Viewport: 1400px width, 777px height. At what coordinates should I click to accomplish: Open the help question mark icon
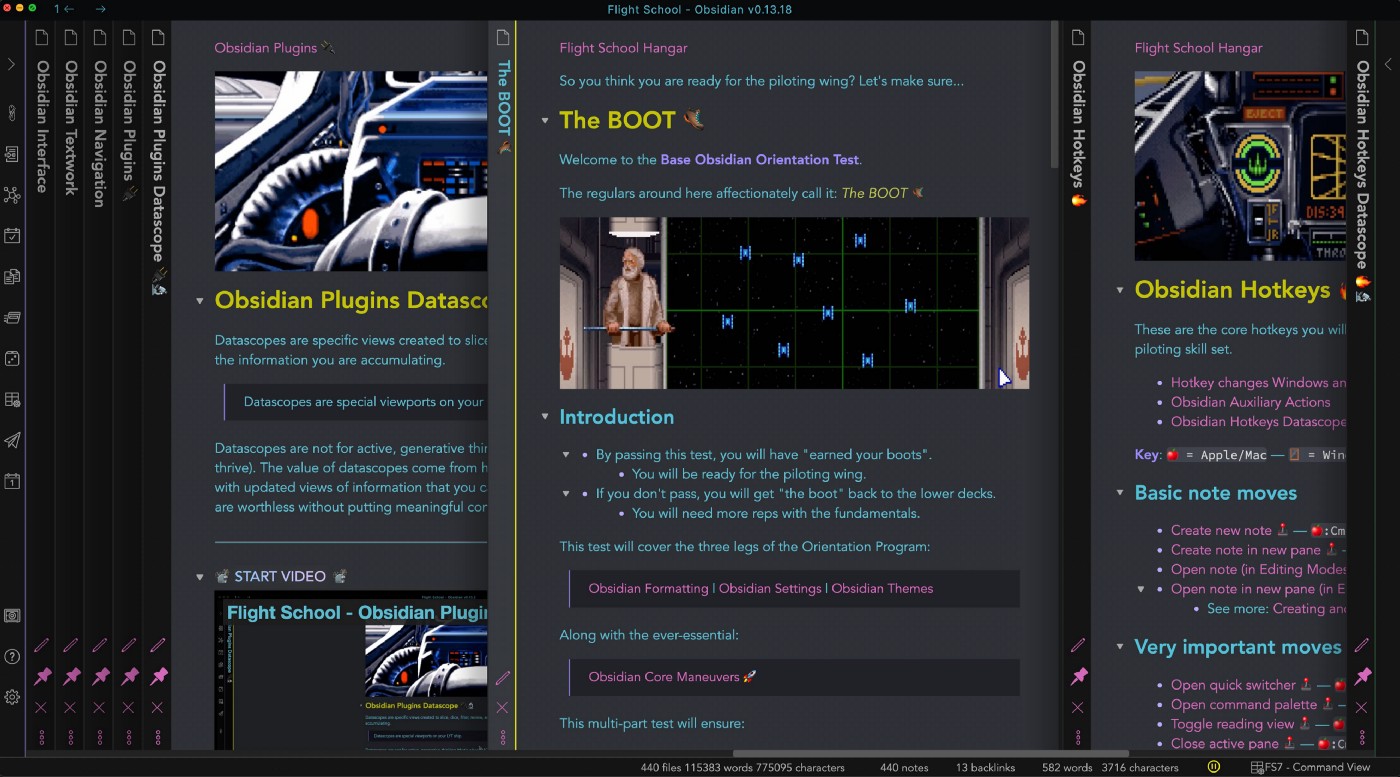[x=13, y=658]
